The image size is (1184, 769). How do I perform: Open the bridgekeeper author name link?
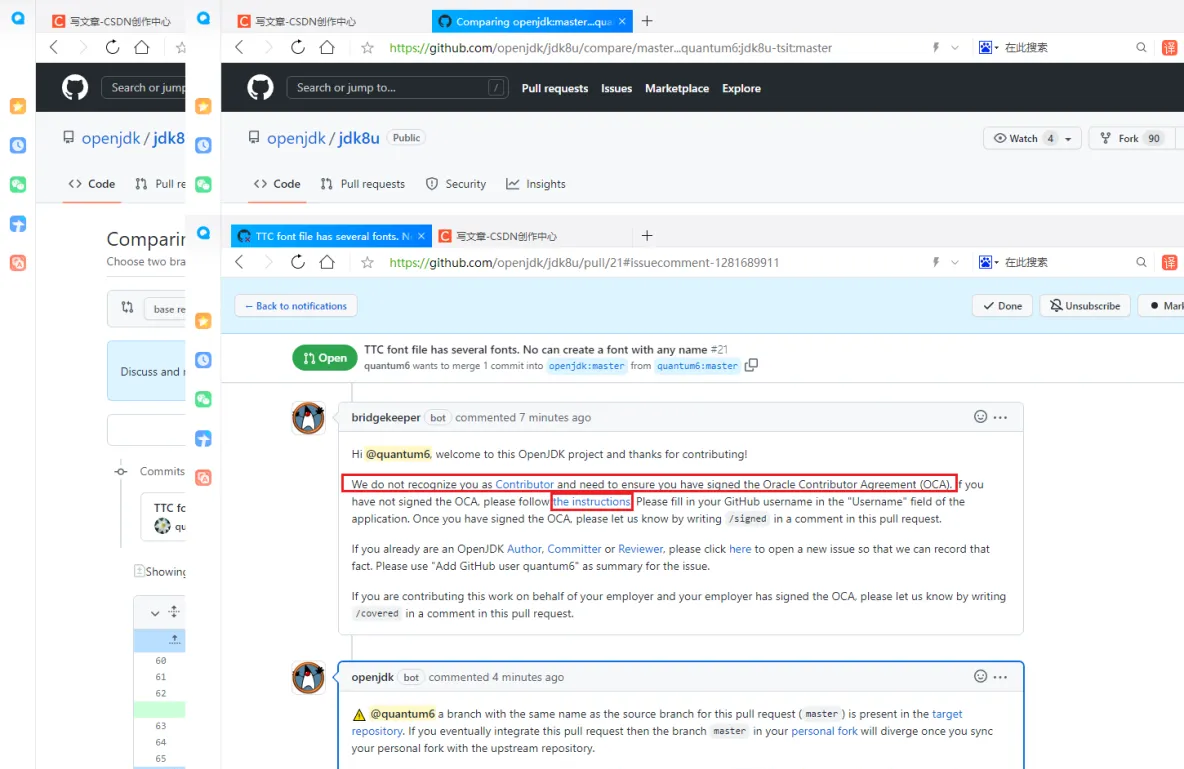[386, 418]
